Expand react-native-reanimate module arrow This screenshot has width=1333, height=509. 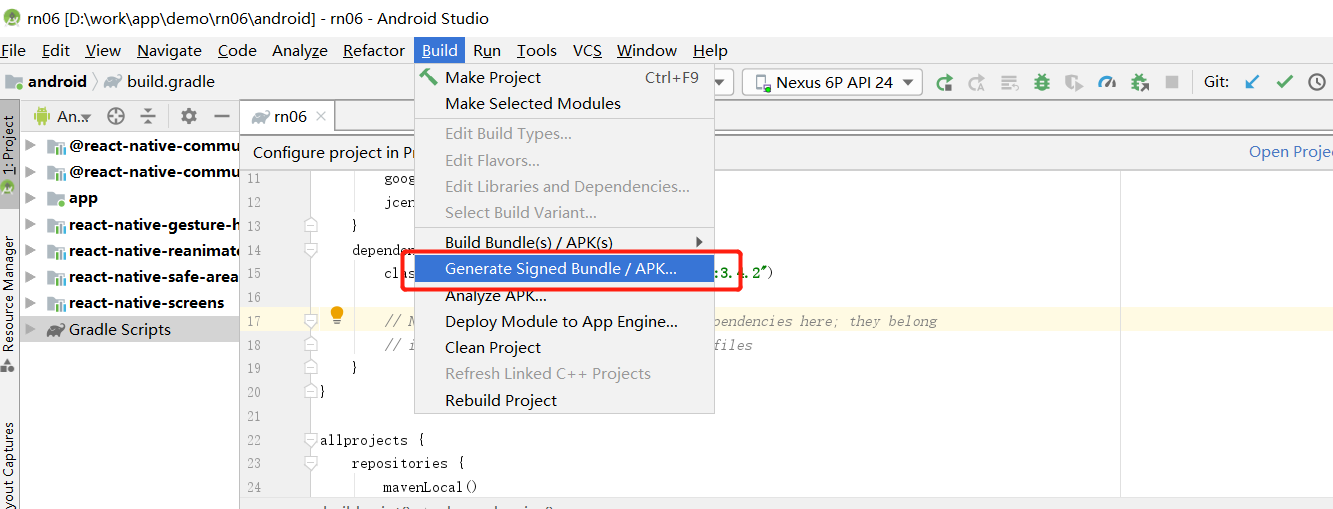[30, 250]
